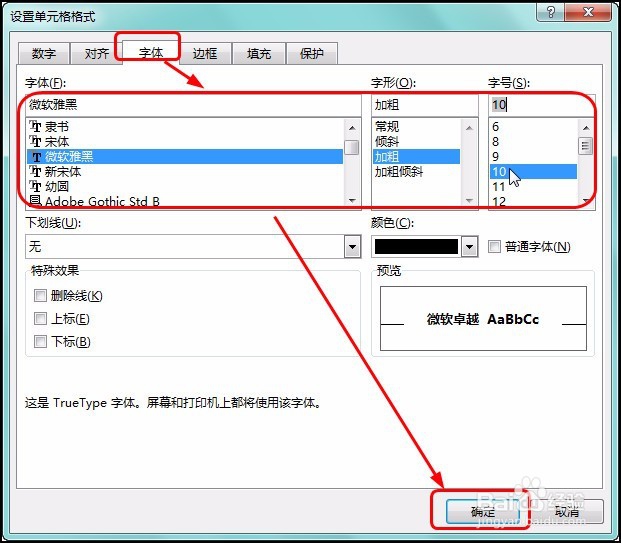
Task: Switch to the 边框 tab
Action: pos(205,53)
